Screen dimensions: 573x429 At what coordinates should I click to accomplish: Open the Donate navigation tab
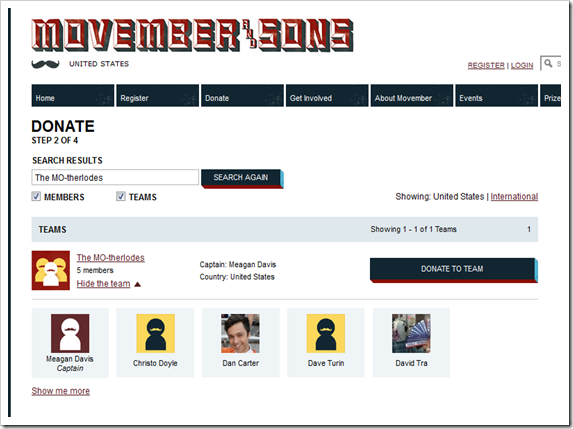pyautogui.click(x=242, y=96)
